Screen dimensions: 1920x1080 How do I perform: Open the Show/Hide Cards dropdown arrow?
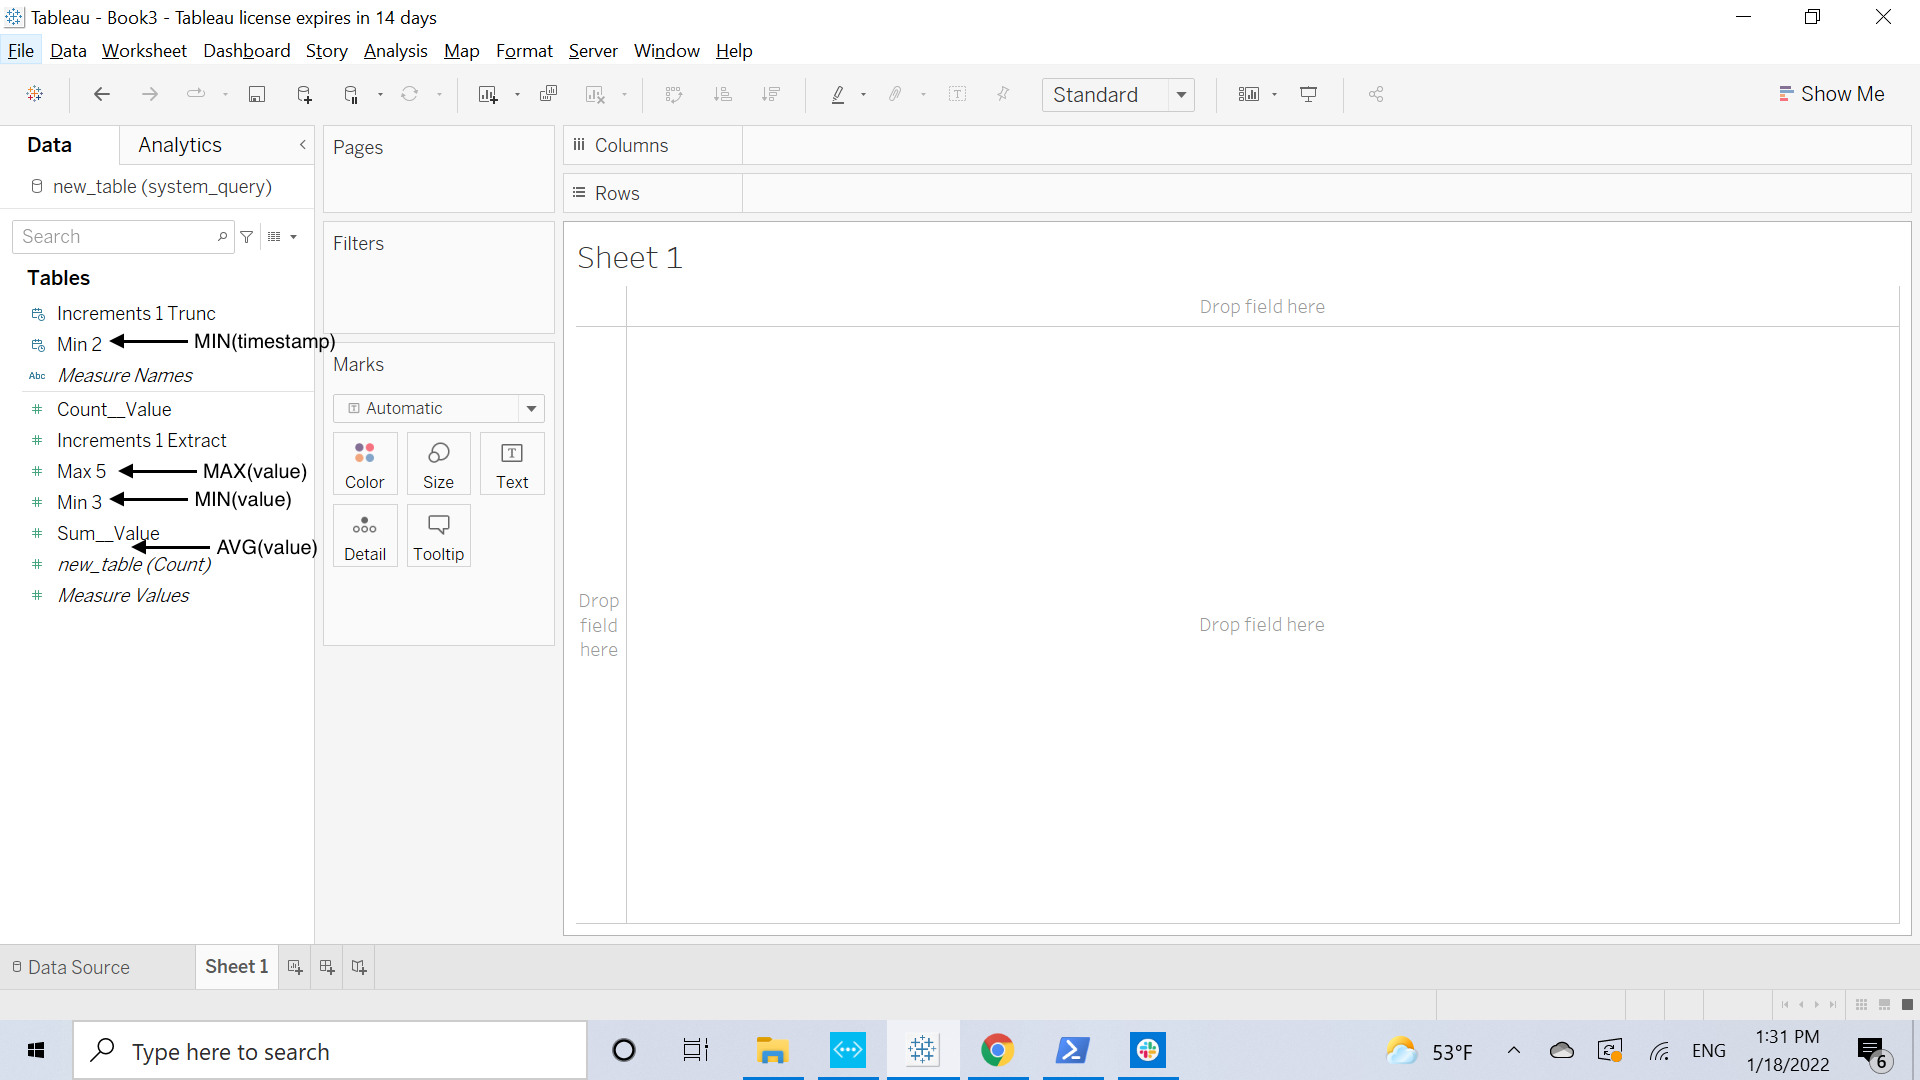tap(1274, 95)
